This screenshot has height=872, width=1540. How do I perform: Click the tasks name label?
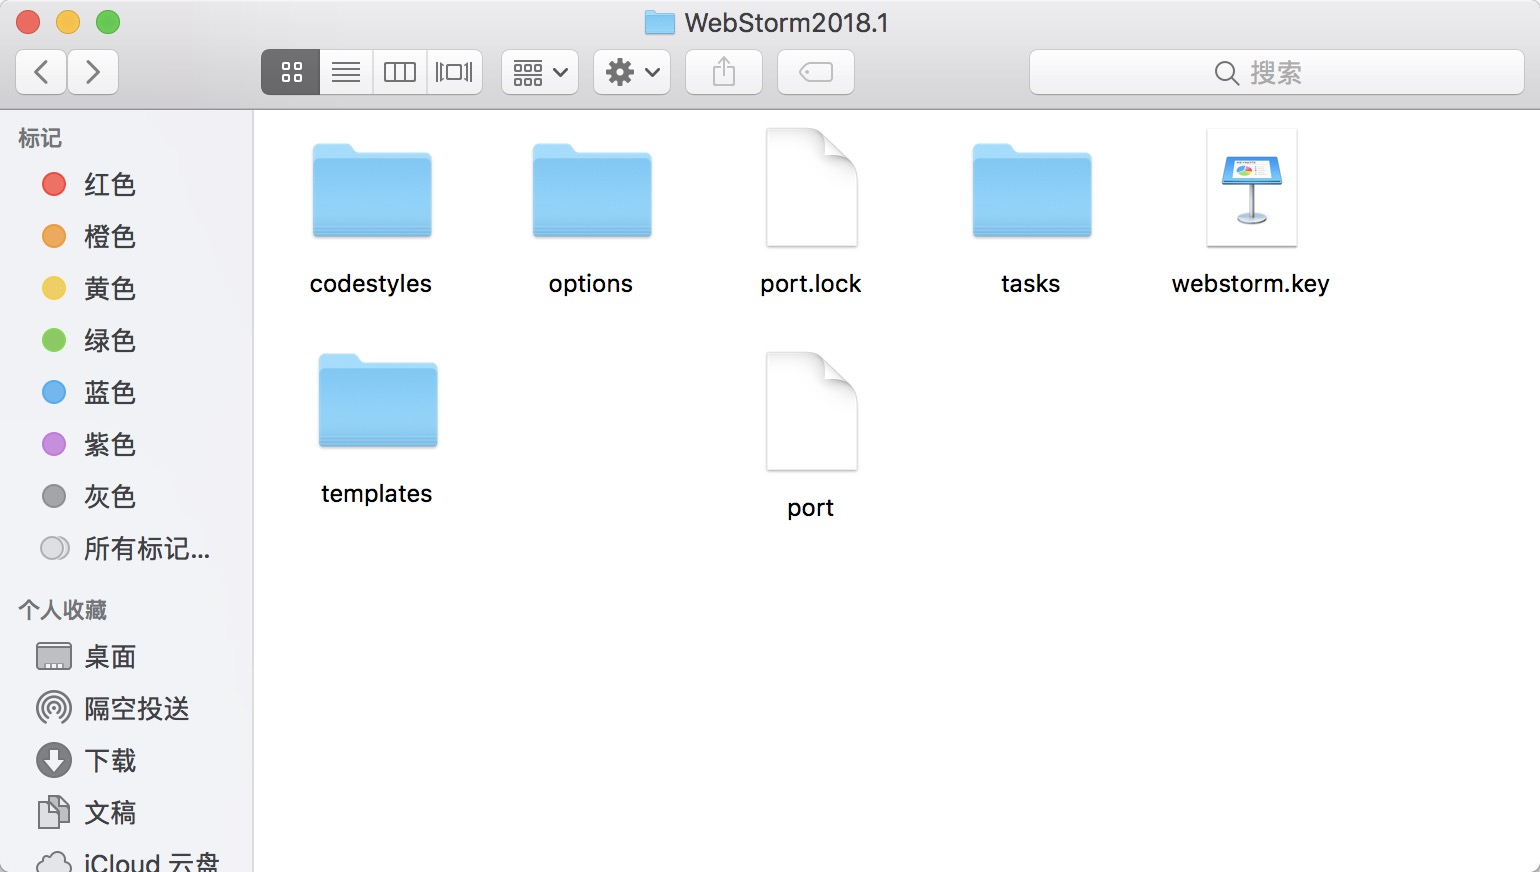tap(1031, 284)
